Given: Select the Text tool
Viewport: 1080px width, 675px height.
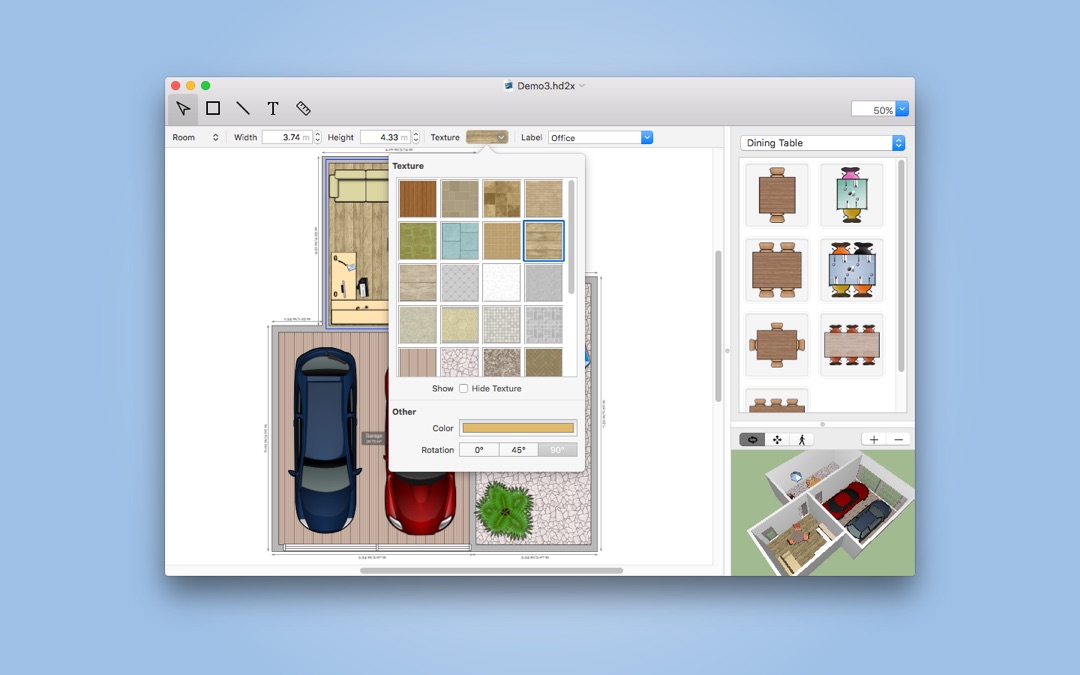Looking at the screenshot, I should tap(273, 109).
